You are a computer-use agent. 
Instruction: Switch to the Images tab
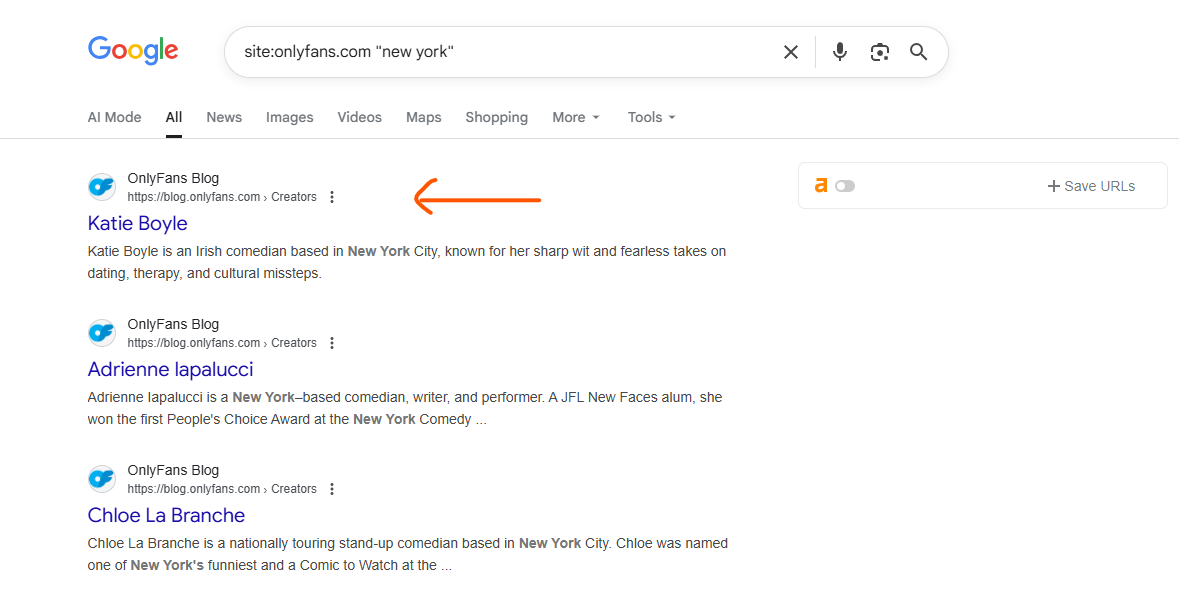289,117
